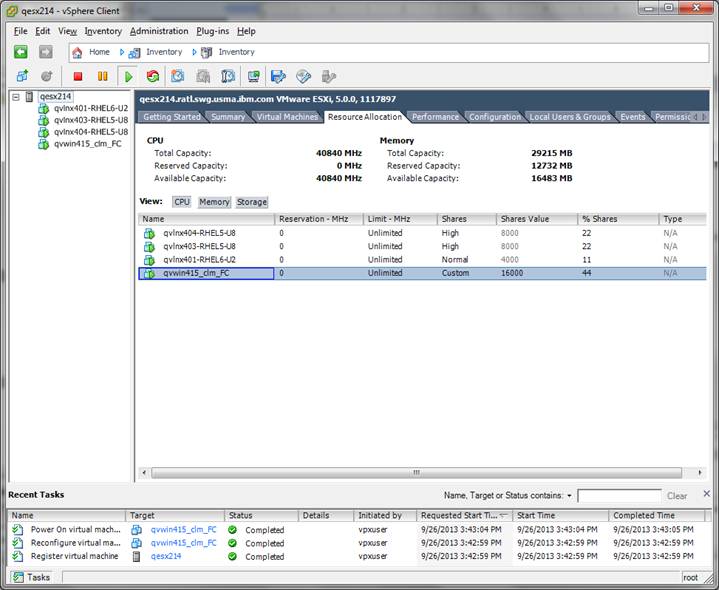Switch to the Events tab
This screenshot has height=590, width=719.
[633, 117]
